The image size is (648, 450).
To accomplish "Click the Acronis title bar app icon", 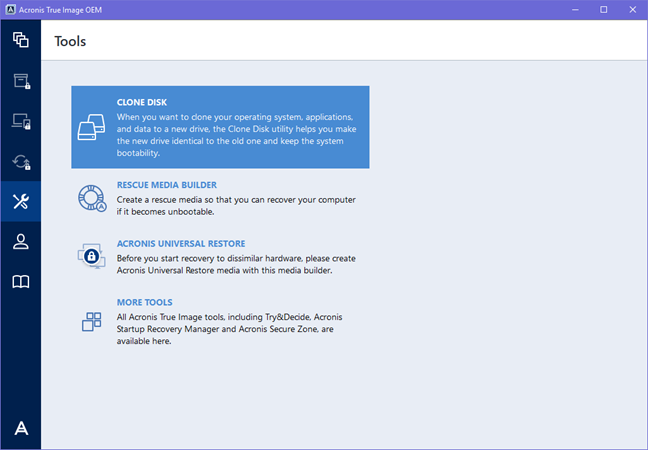I will click(x=11, y=10).
